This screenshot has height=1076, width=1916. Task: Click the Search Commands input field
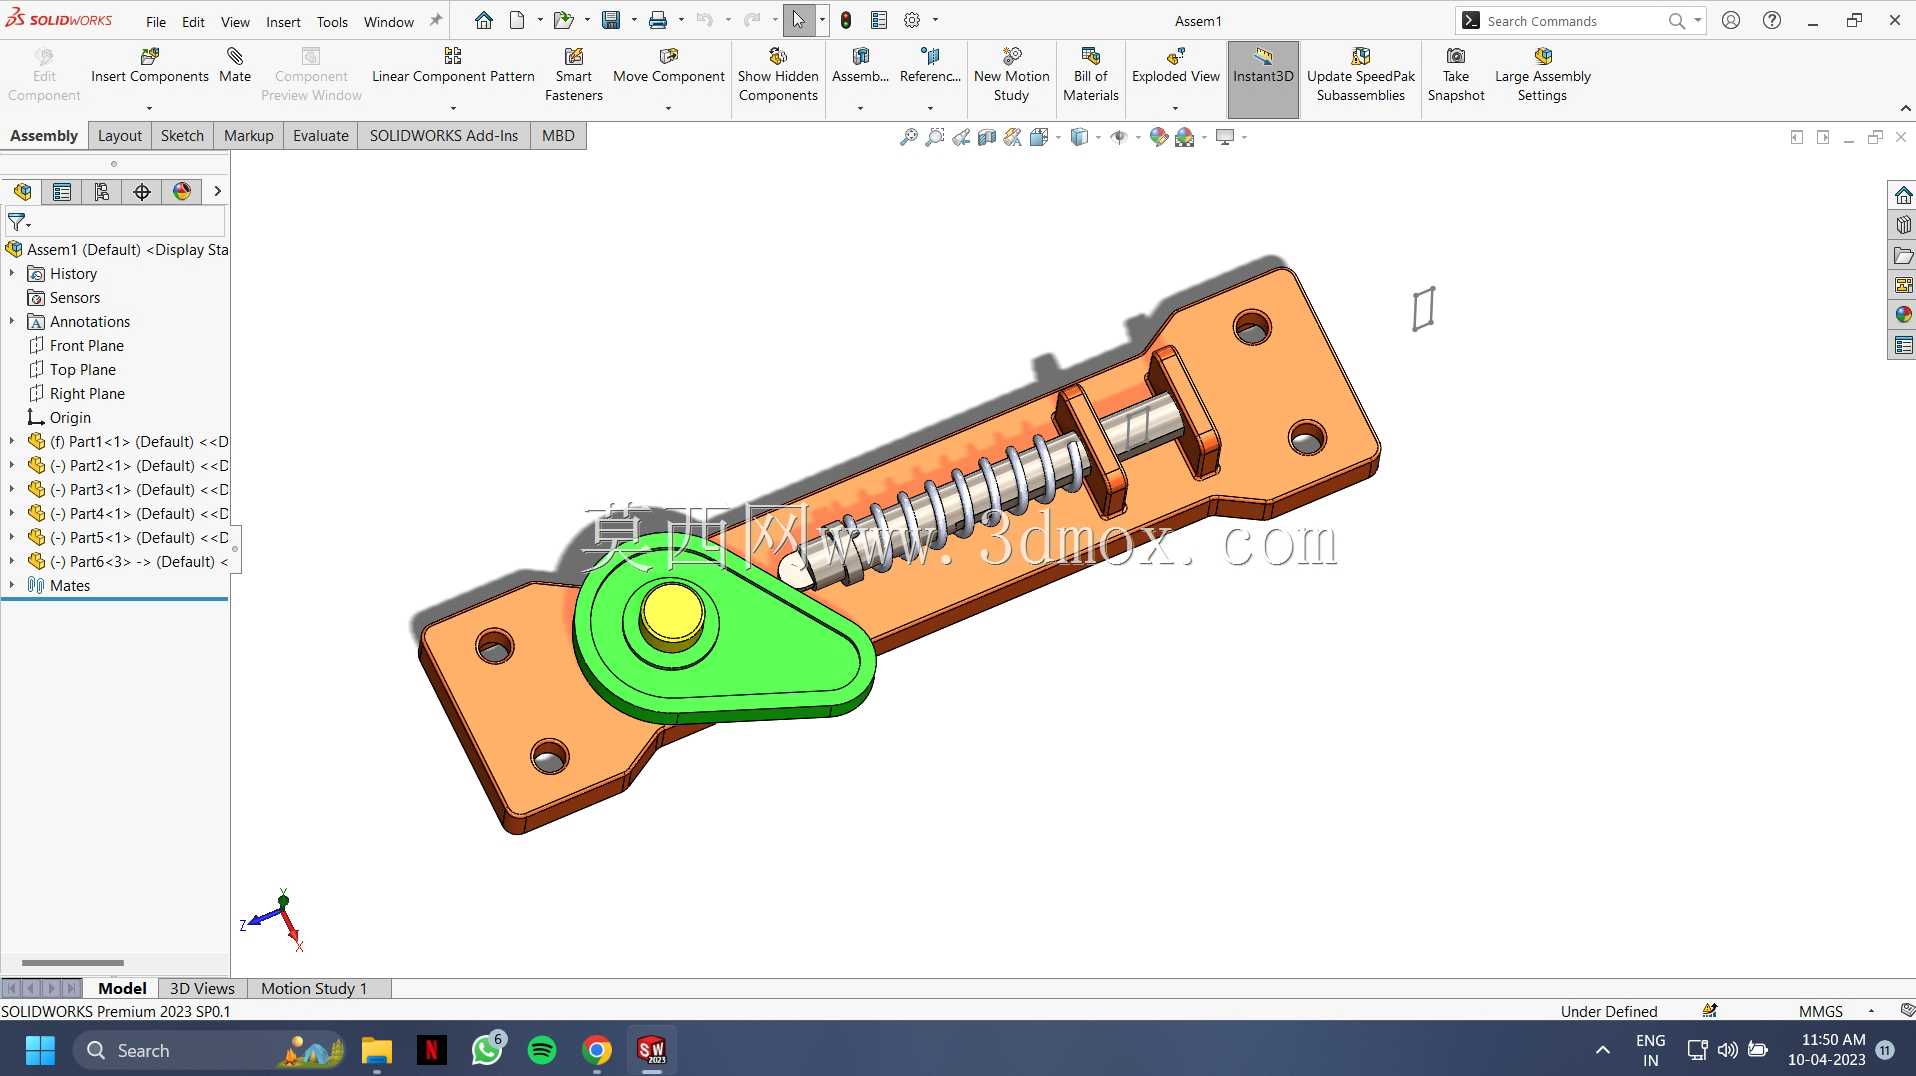click(1573, 21)
